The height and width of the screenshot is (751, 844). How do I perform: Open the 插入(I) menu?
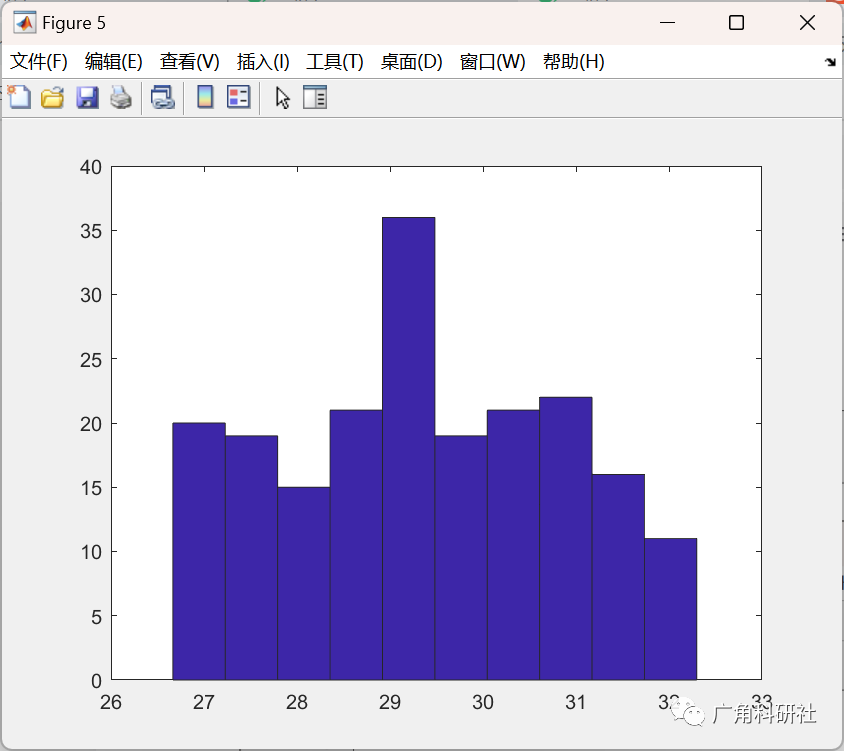[x=260, y=61]
